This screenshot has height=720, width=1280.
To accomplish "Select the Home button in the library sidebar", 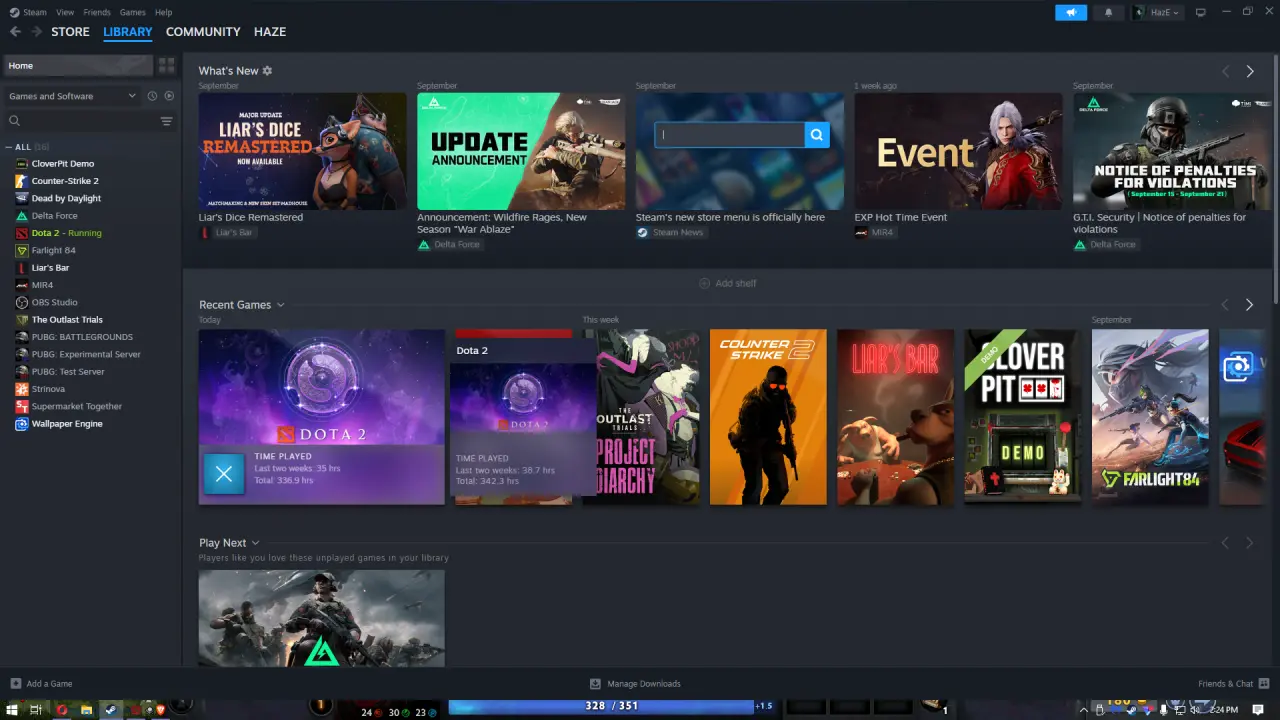I will click(x=78, y=66).
